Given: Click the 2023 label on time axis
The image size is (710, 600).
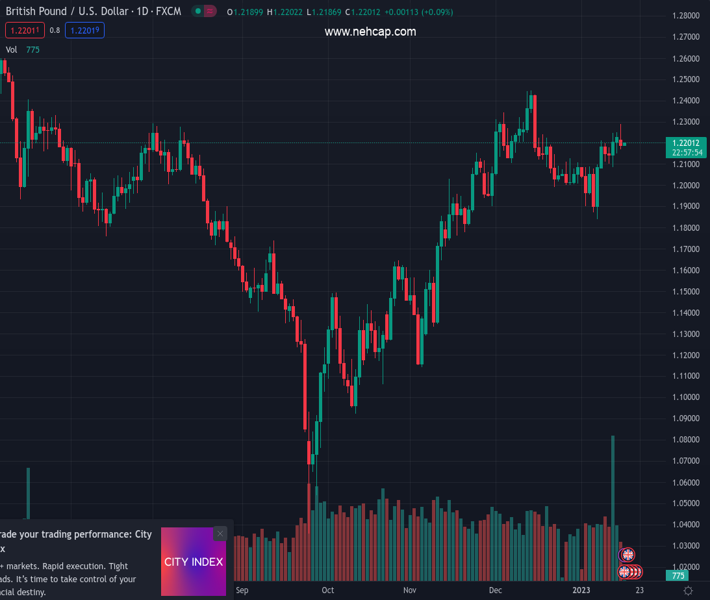Looking at the screenshot, I should pos(583,591).
